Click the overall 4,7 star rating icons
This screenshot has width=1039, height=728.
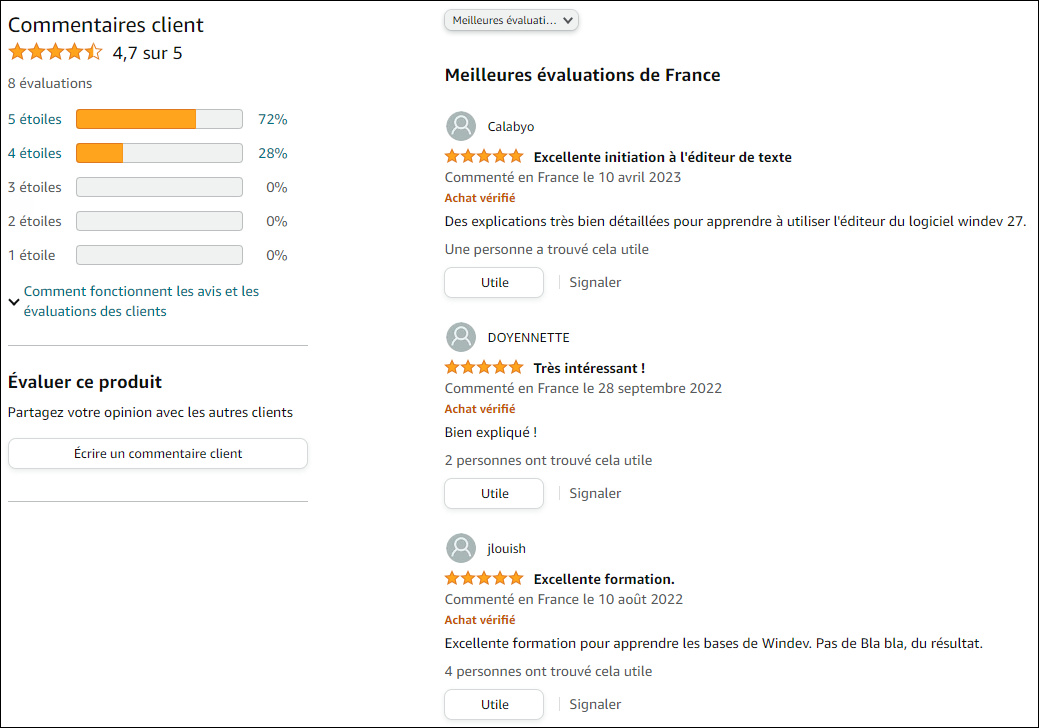(x=56, y=53)
